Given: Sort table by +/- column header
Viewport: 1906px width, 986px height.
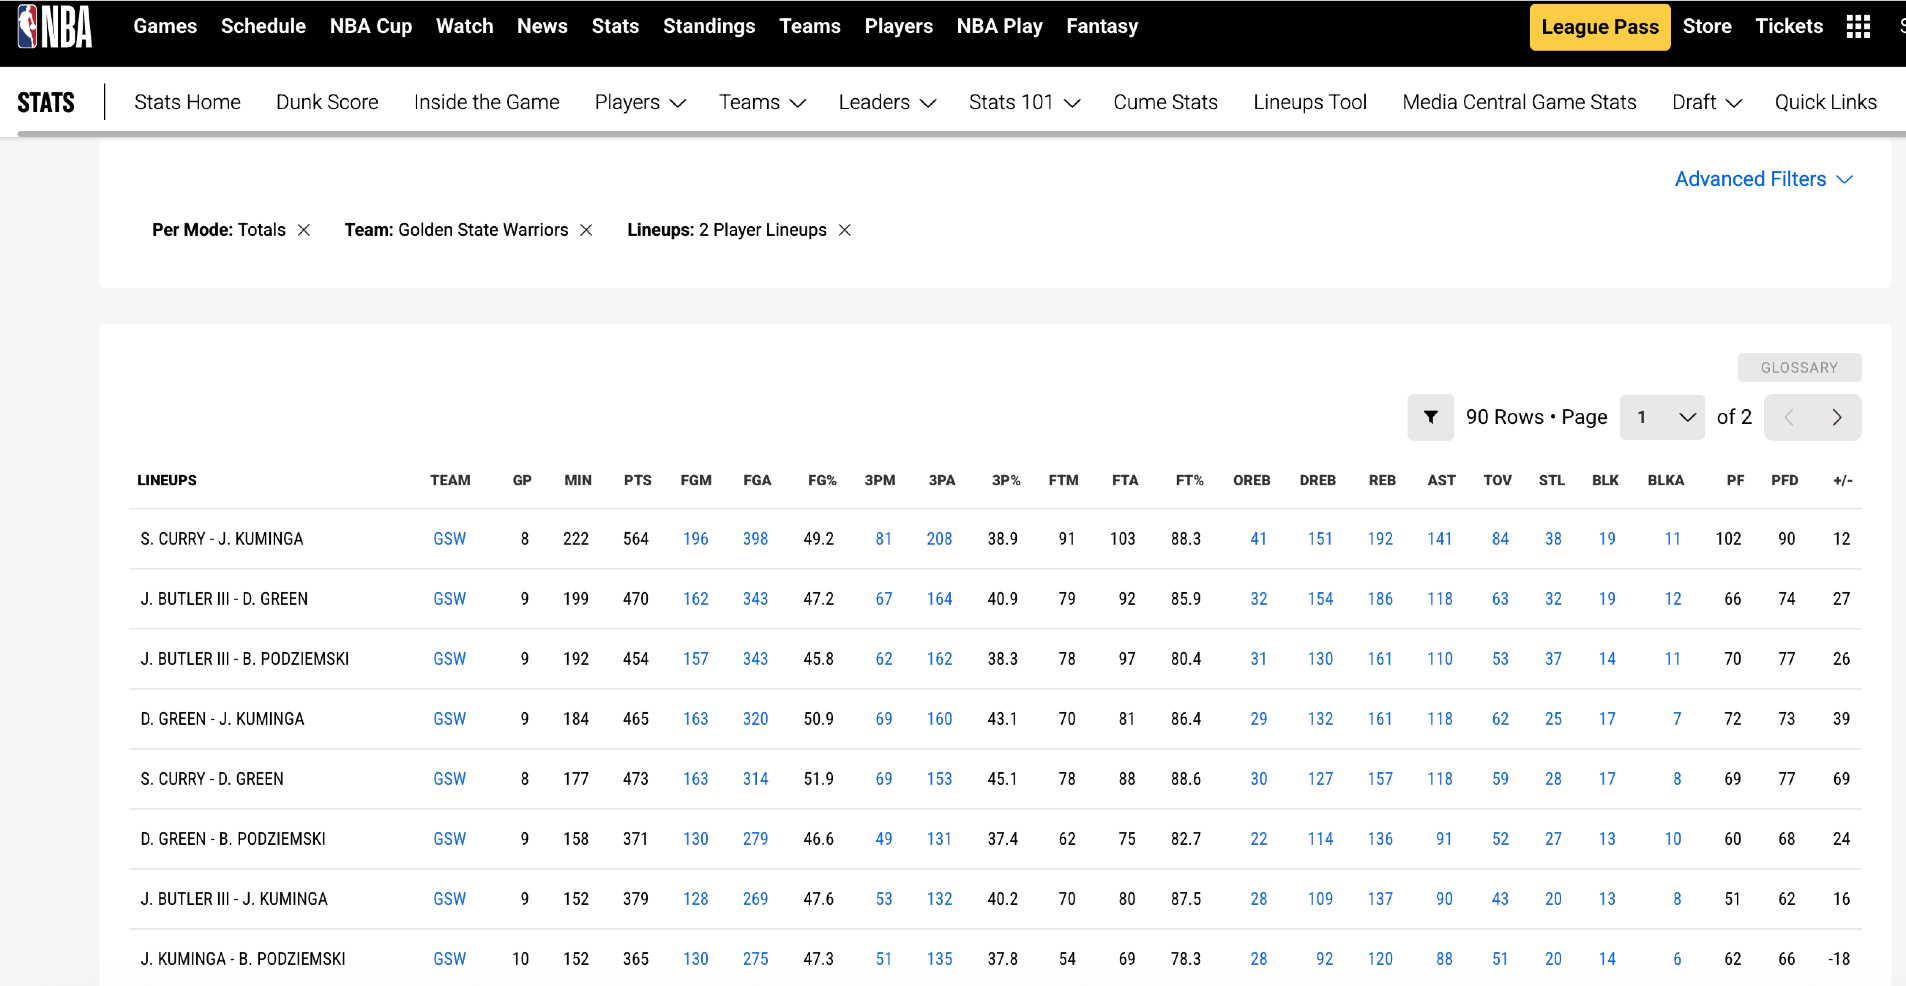Looking at the screenshot, I should click(x=1842, y=481).
